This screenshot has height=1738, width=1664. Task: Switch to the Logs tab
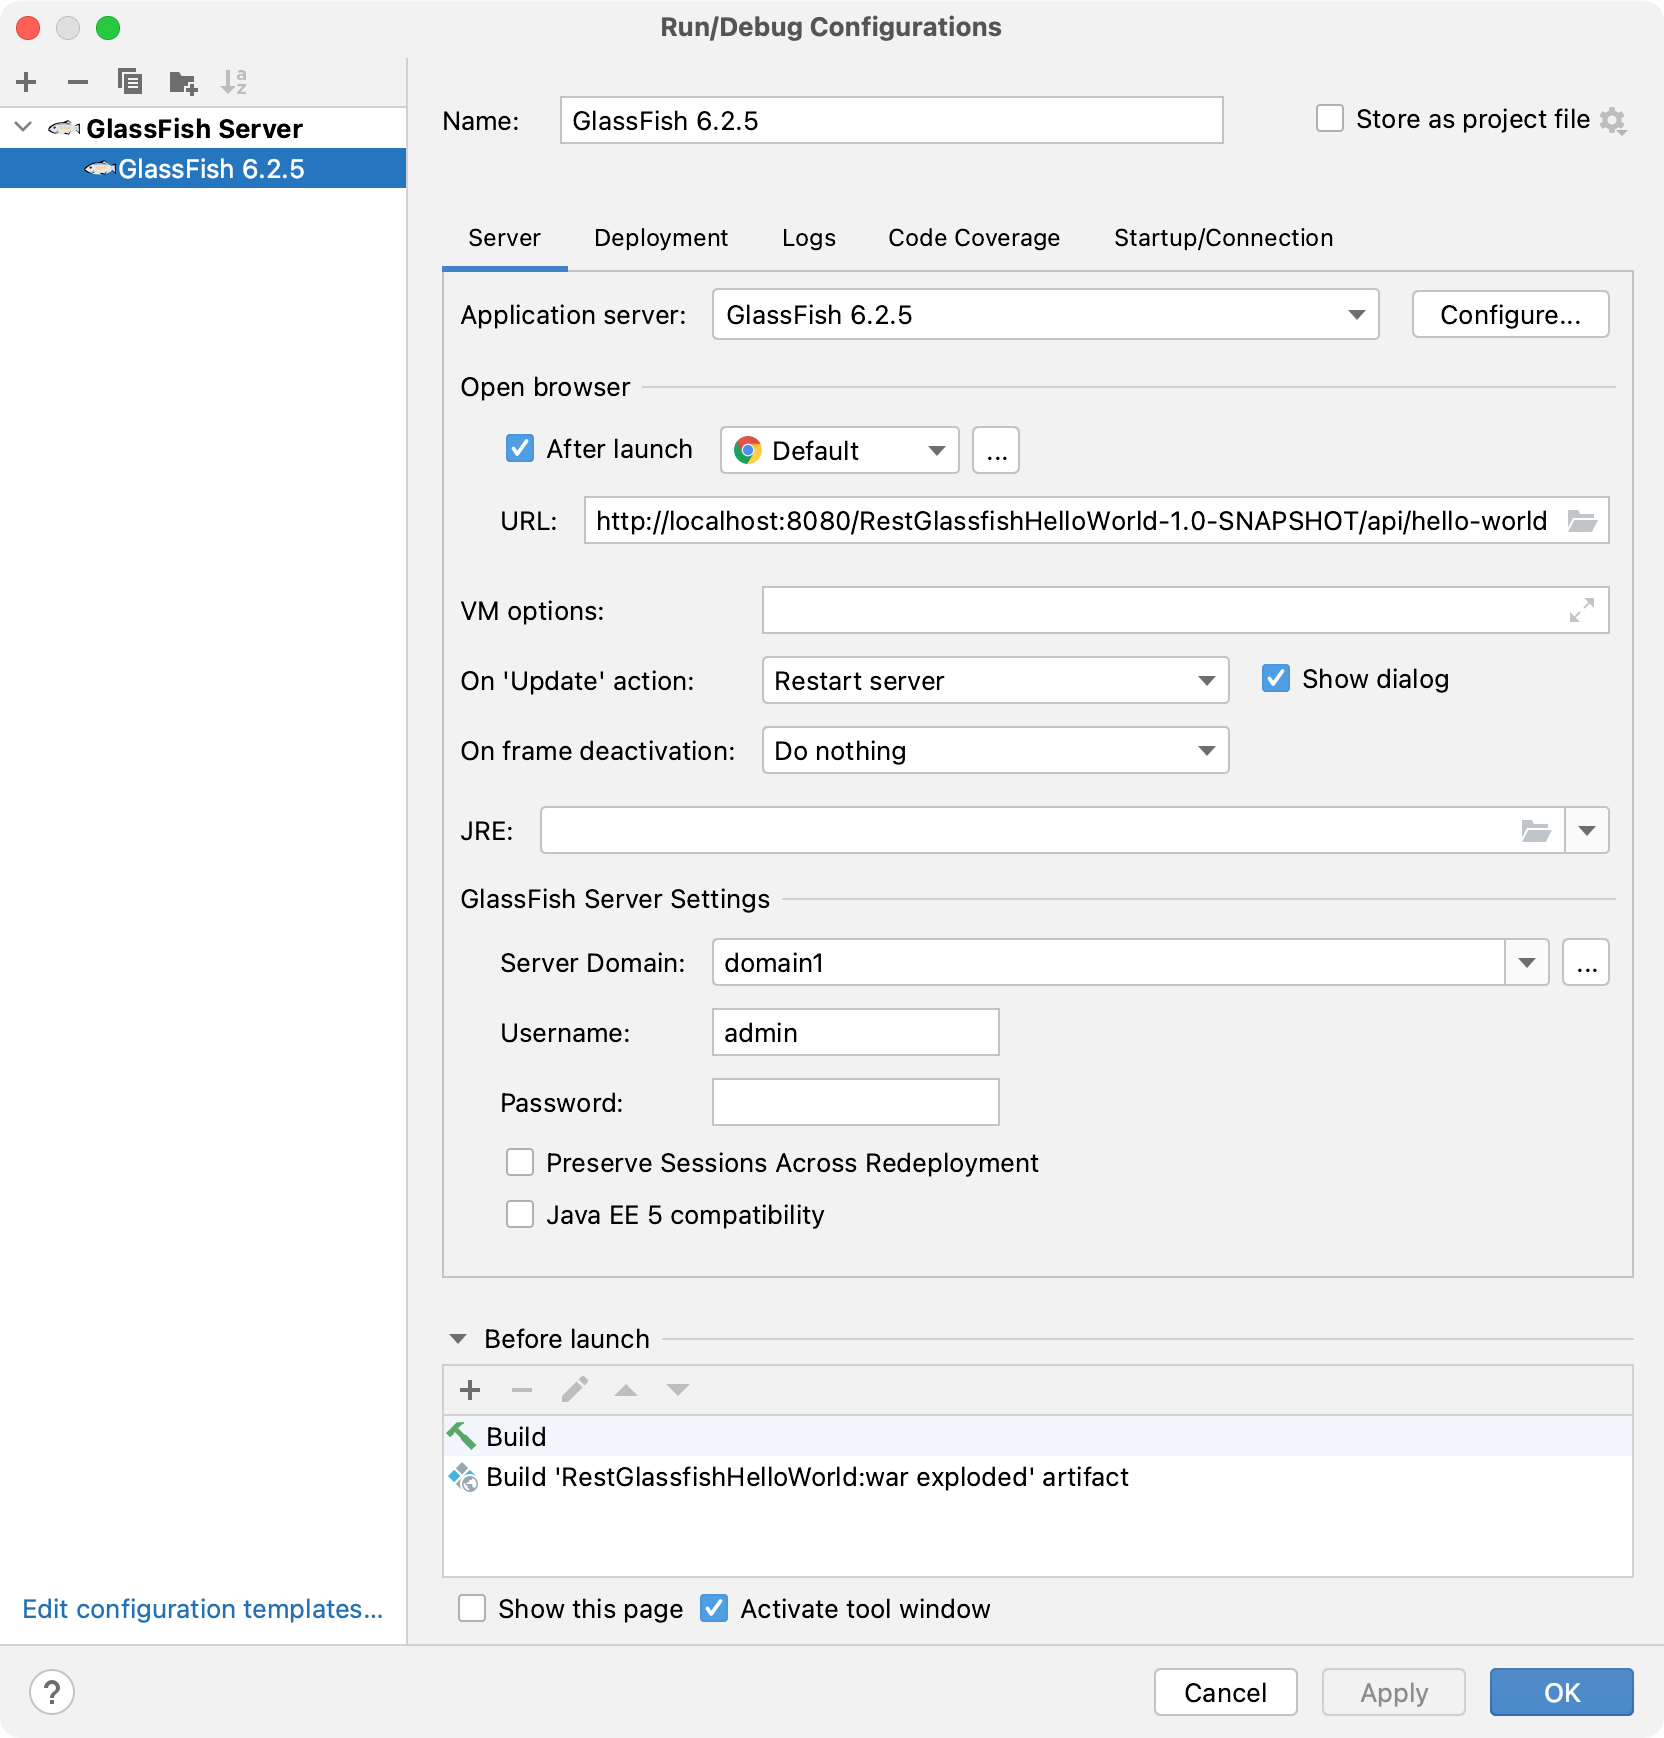pos(809,238)
